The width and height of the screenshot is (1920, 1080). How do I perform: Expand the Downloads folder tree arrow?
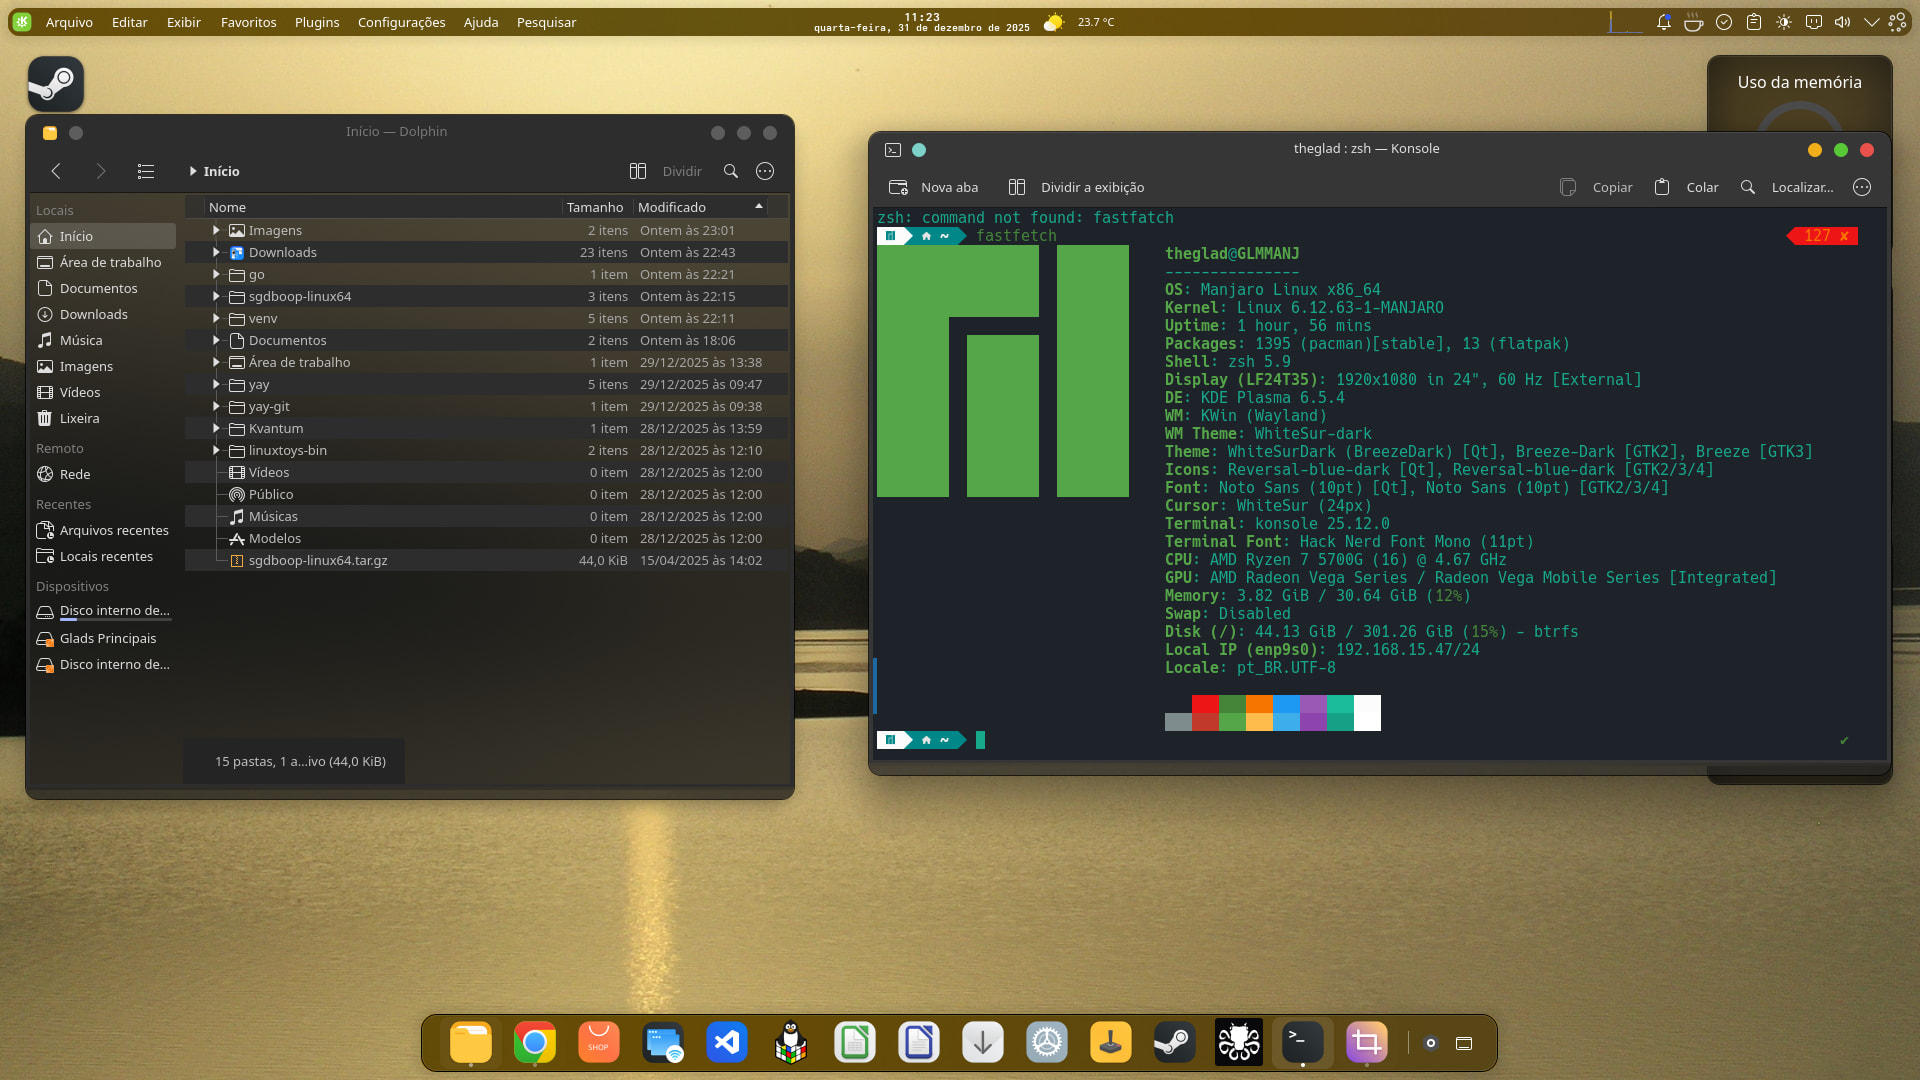click(216, 252)
